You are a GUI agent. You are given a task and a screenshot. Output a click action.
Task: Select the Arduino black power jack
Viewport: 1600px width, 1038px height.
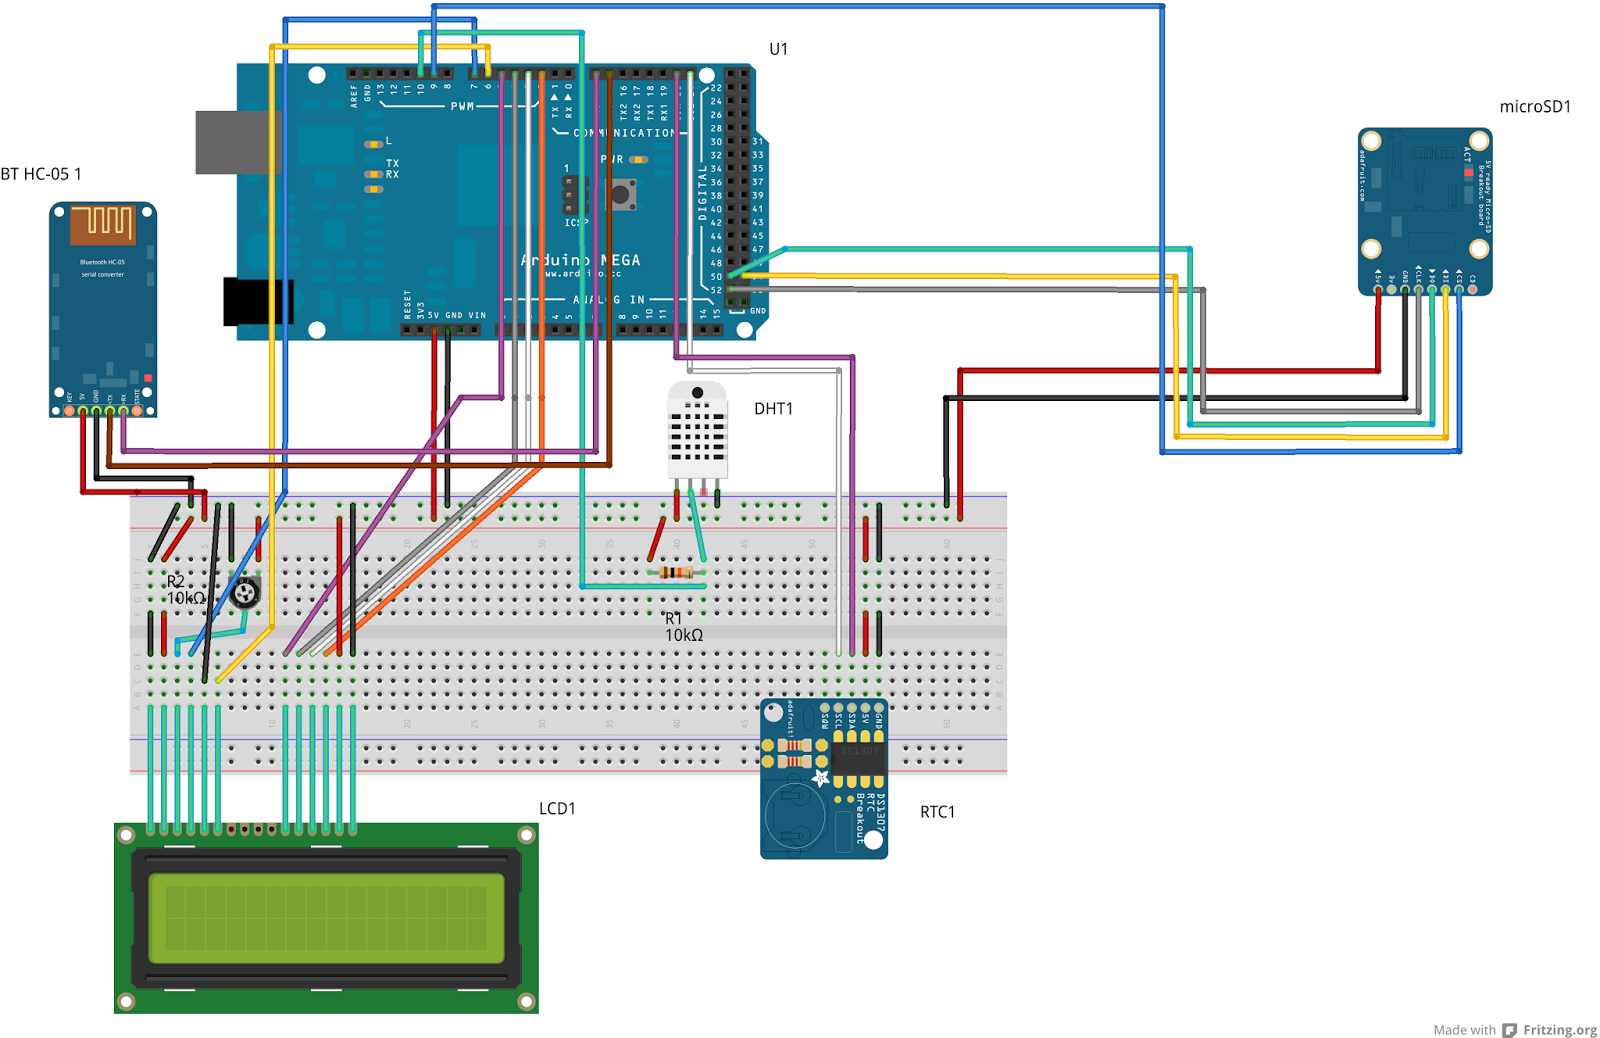pyautogui.click(x=258, y=302)
